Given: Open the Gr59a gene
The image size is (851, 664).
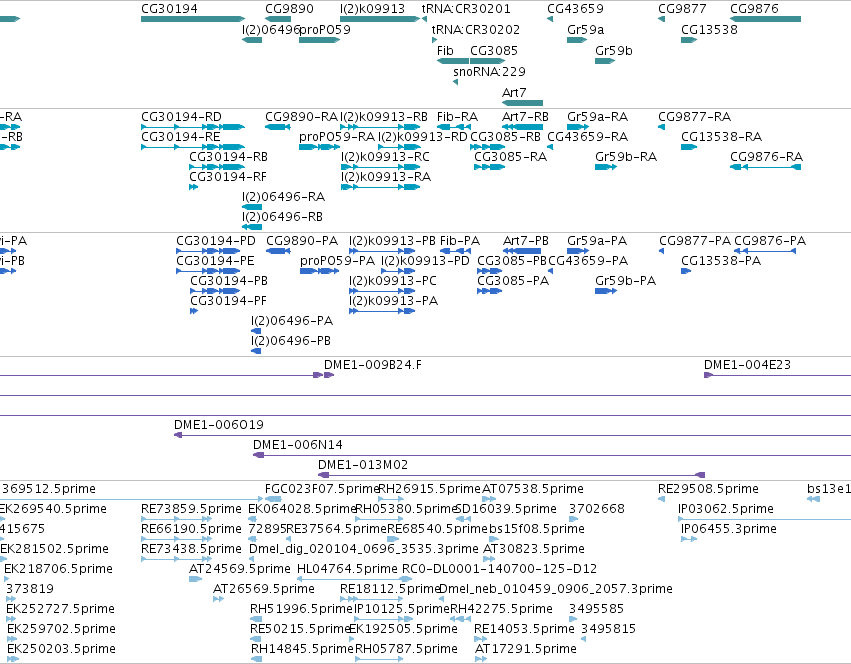Looking at the screenshot, I should 577,40.
